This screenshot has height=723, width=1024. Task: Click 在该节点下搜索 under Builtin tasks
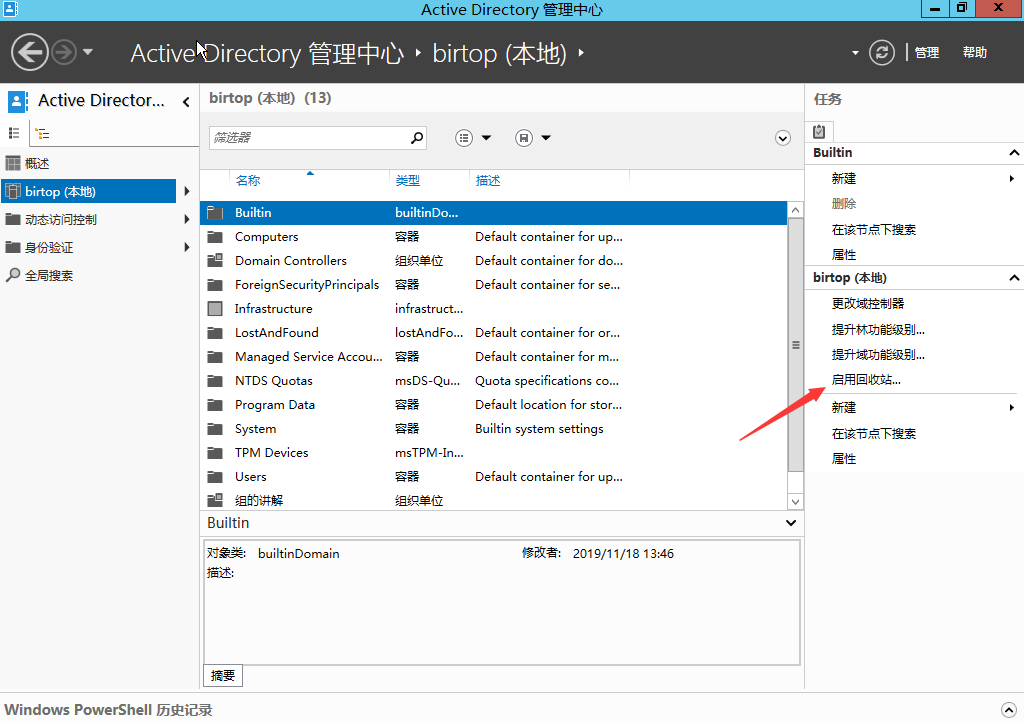[x=873, y=230]
